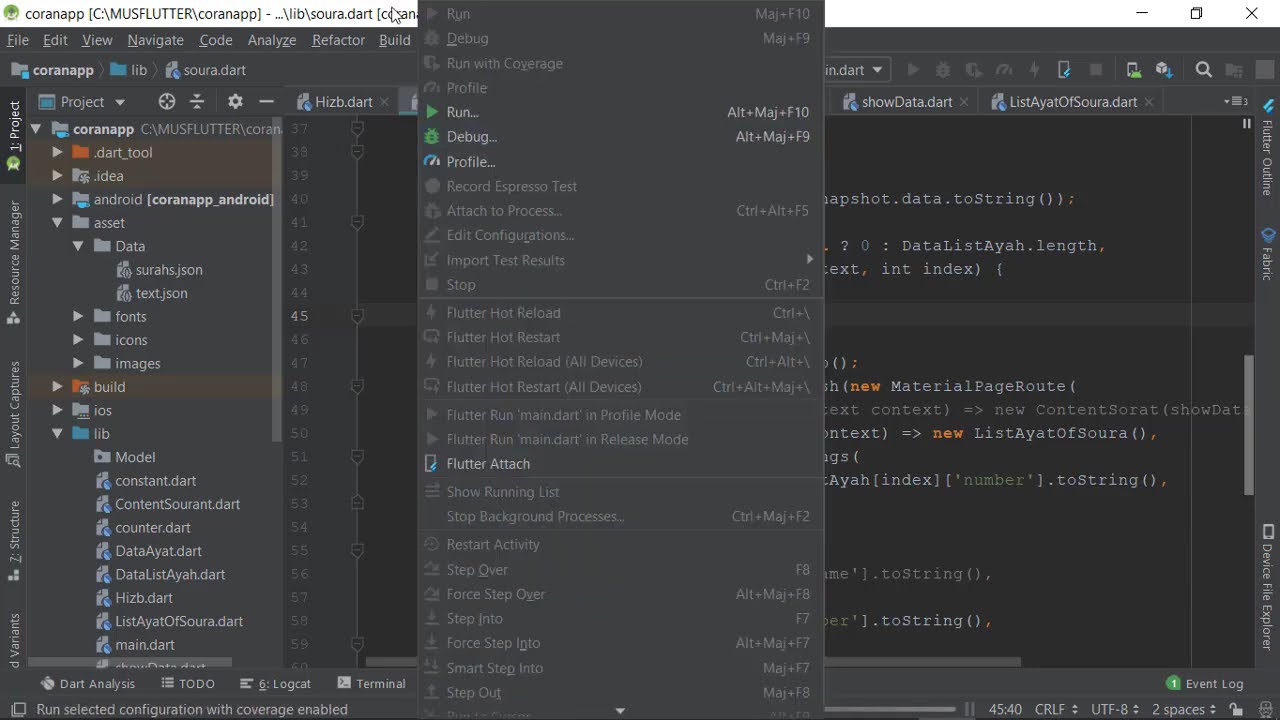Collapse the coranapp root folder
Viewport: 1280px width, 720px height.
coord(36,129)
